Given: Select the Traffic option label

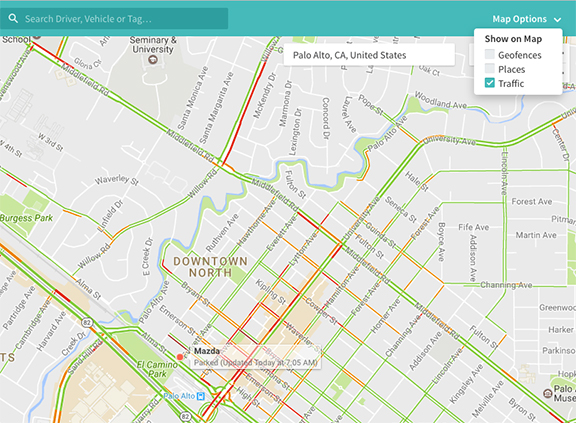Looking at the screenshot, I should click(x=511, y=83).
